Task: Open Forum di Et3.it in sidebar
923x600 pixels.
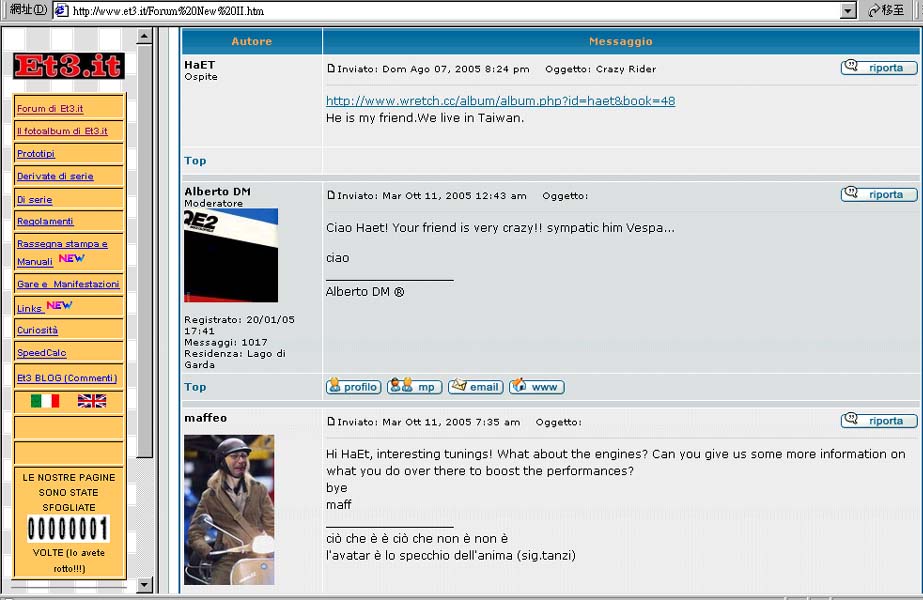Action: (50, 109)
